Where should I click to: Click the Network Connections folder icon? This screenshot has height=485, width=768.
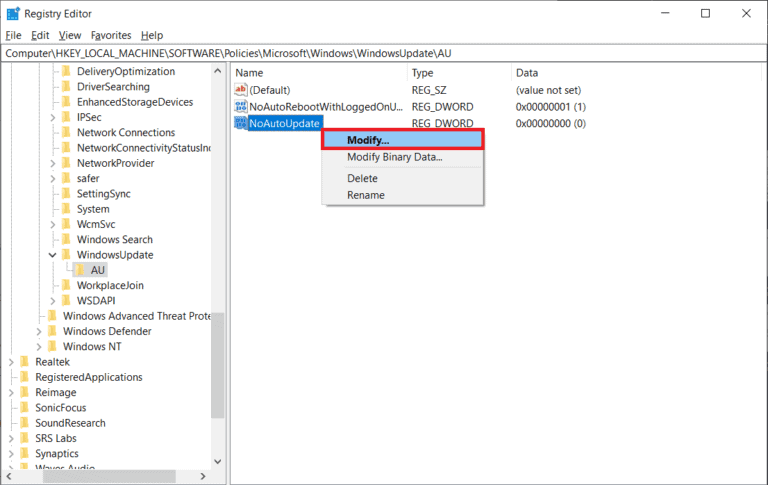point(67,132)
